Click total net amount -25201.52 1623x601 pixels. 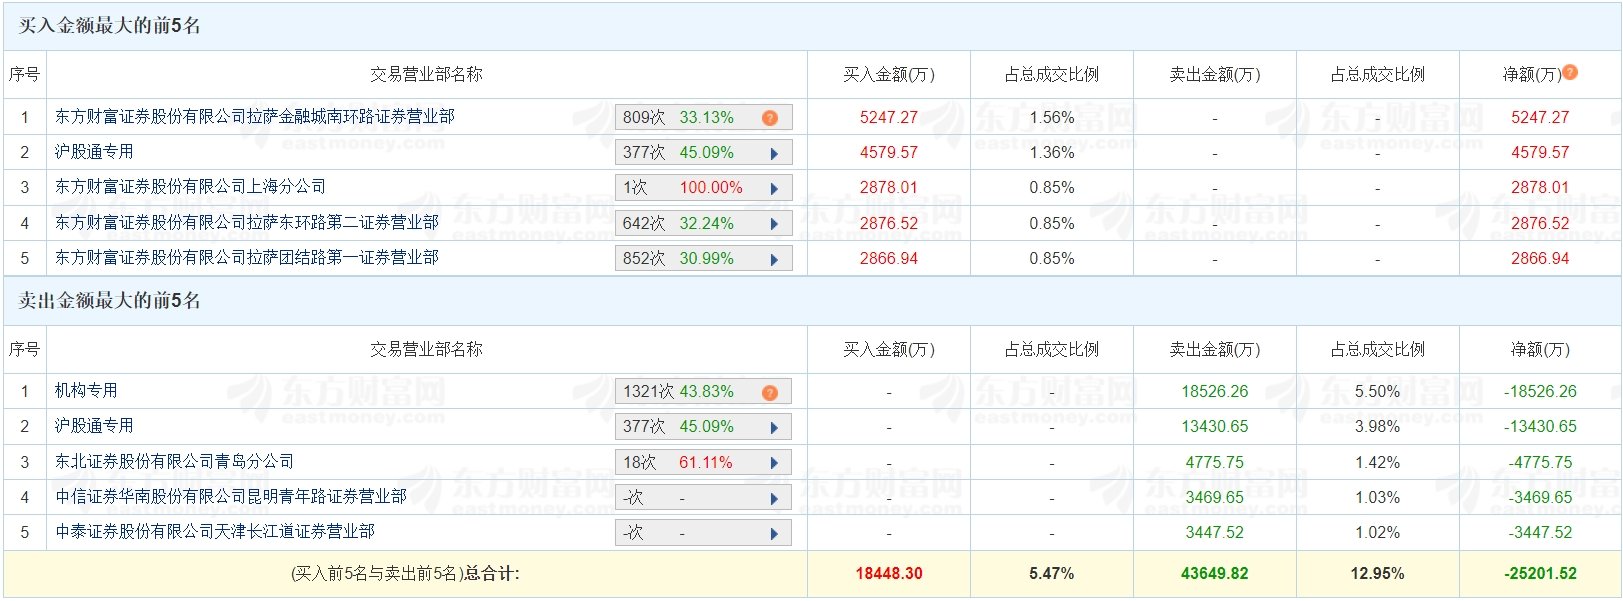(1540, 573)
